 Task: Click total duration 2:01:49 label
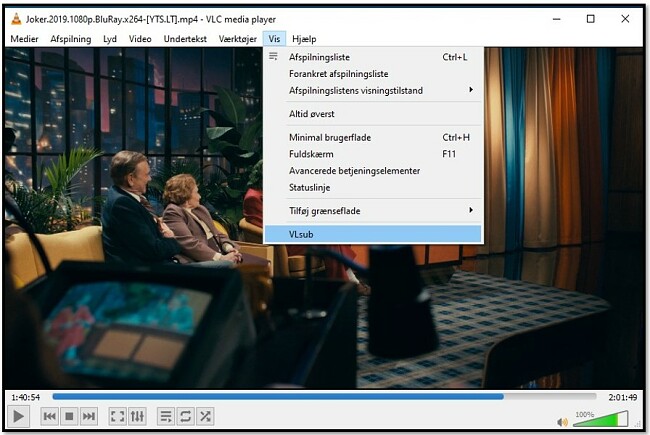coord(623,397)
